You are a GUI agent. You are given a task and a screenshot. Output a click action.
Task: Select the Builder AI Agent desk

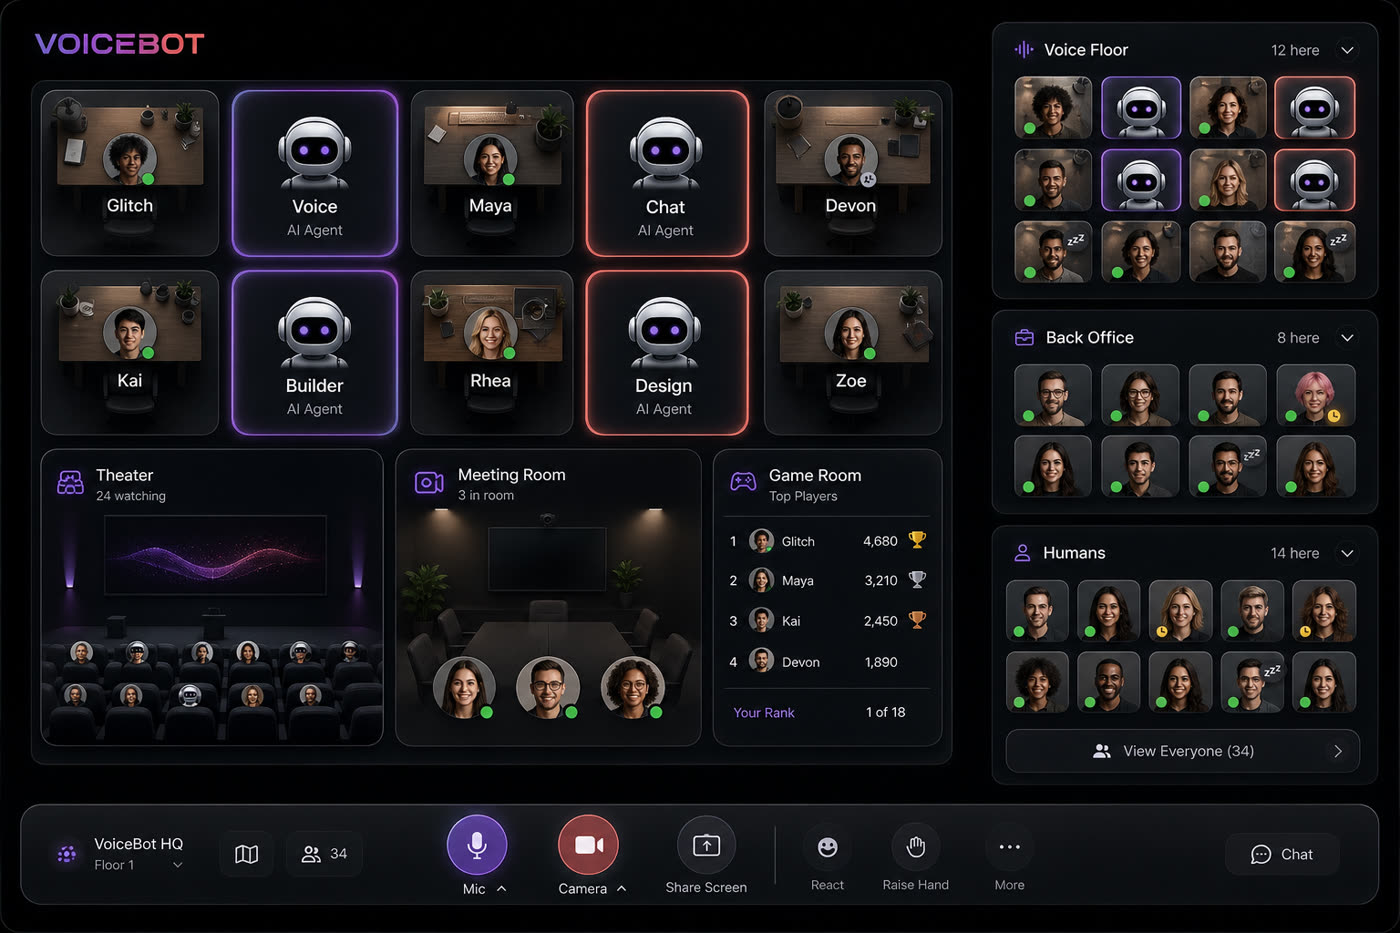tap(315, 352)
